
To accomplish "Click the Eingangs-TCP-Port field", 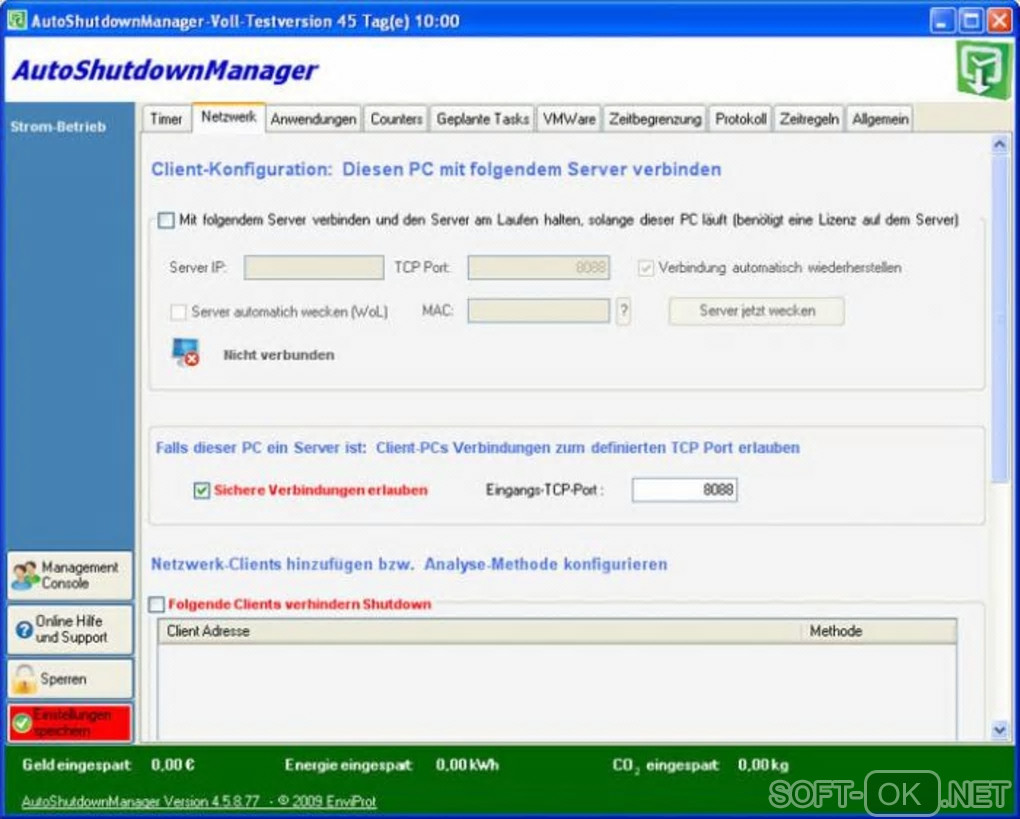I will [x=684, y=490].
